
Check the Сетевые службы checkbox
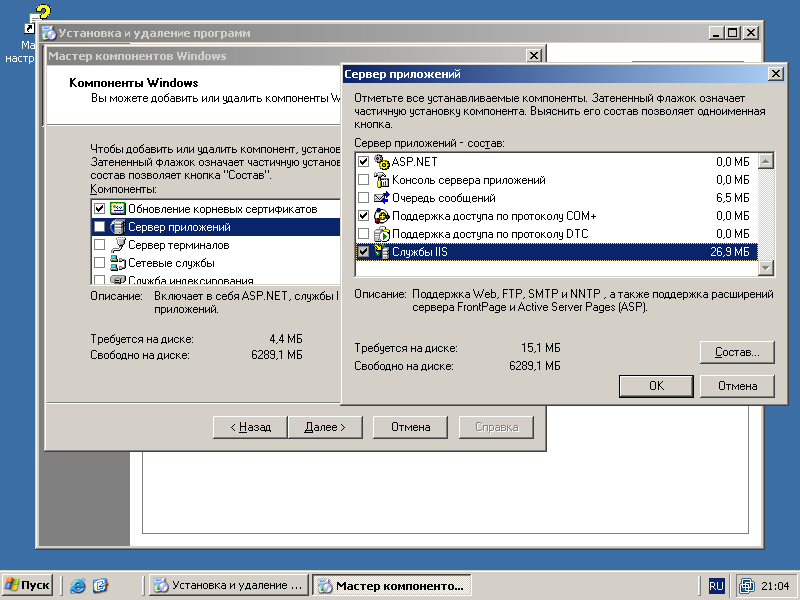[x=99, y=263]
